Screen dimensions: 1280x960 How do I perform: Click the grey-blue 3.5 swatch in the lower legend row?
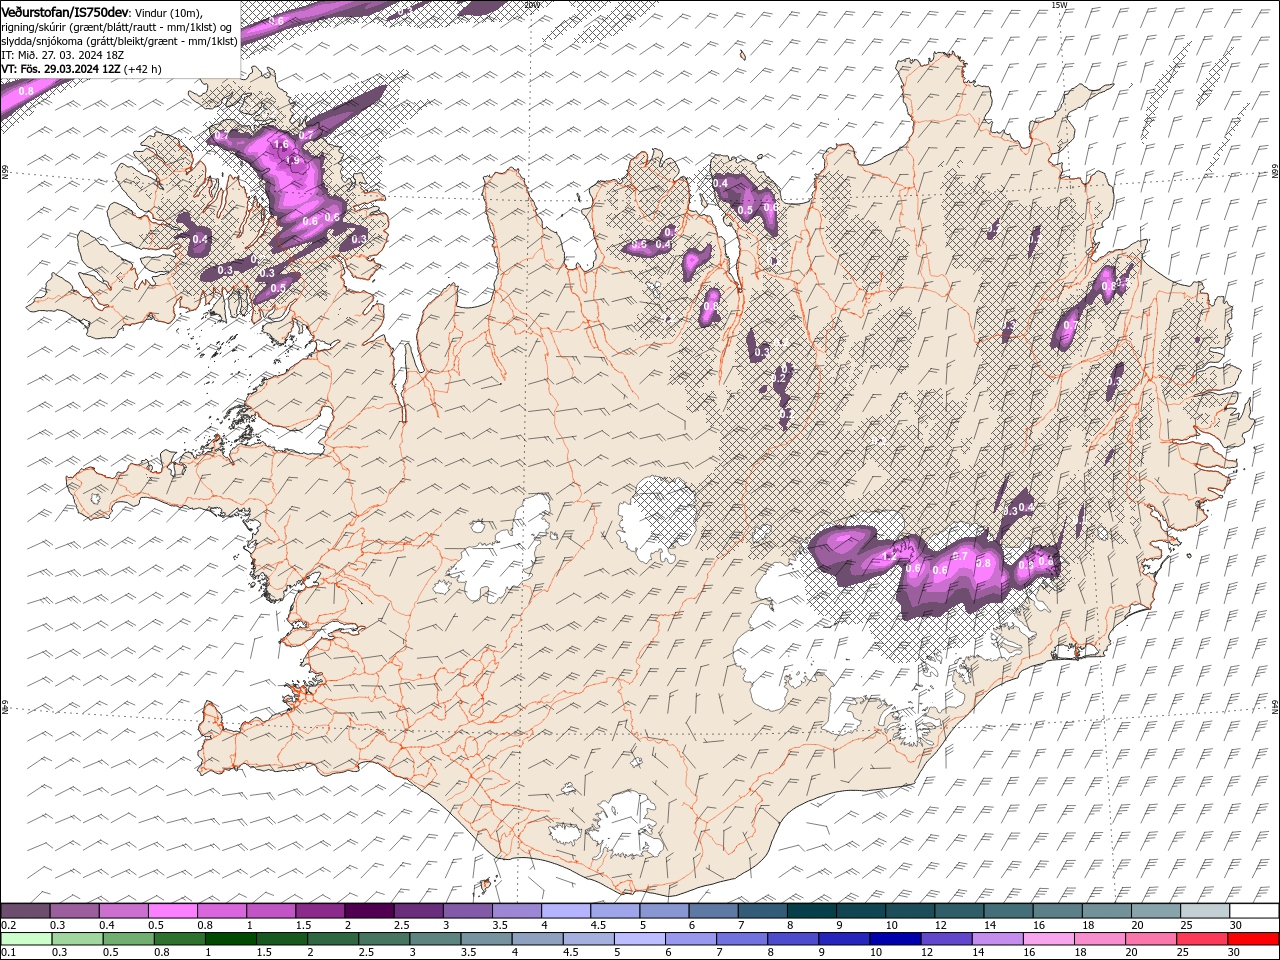click(x=486, y=939)
